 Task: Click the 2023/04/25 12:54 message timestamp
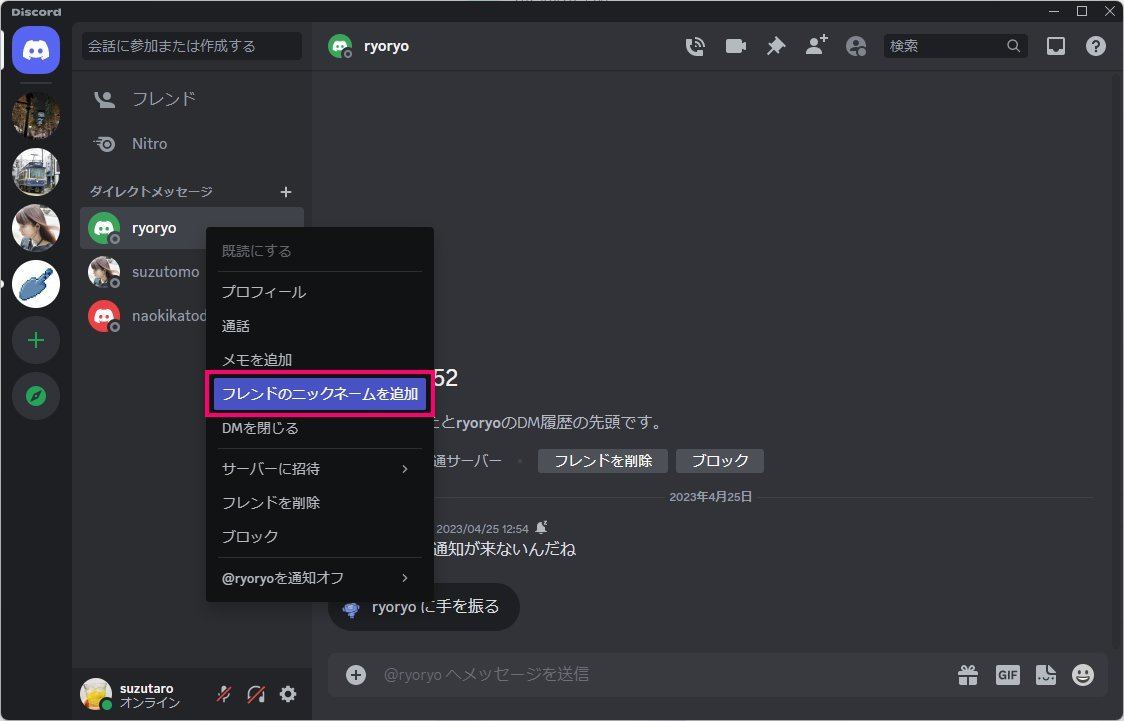(x=482, y=529)
